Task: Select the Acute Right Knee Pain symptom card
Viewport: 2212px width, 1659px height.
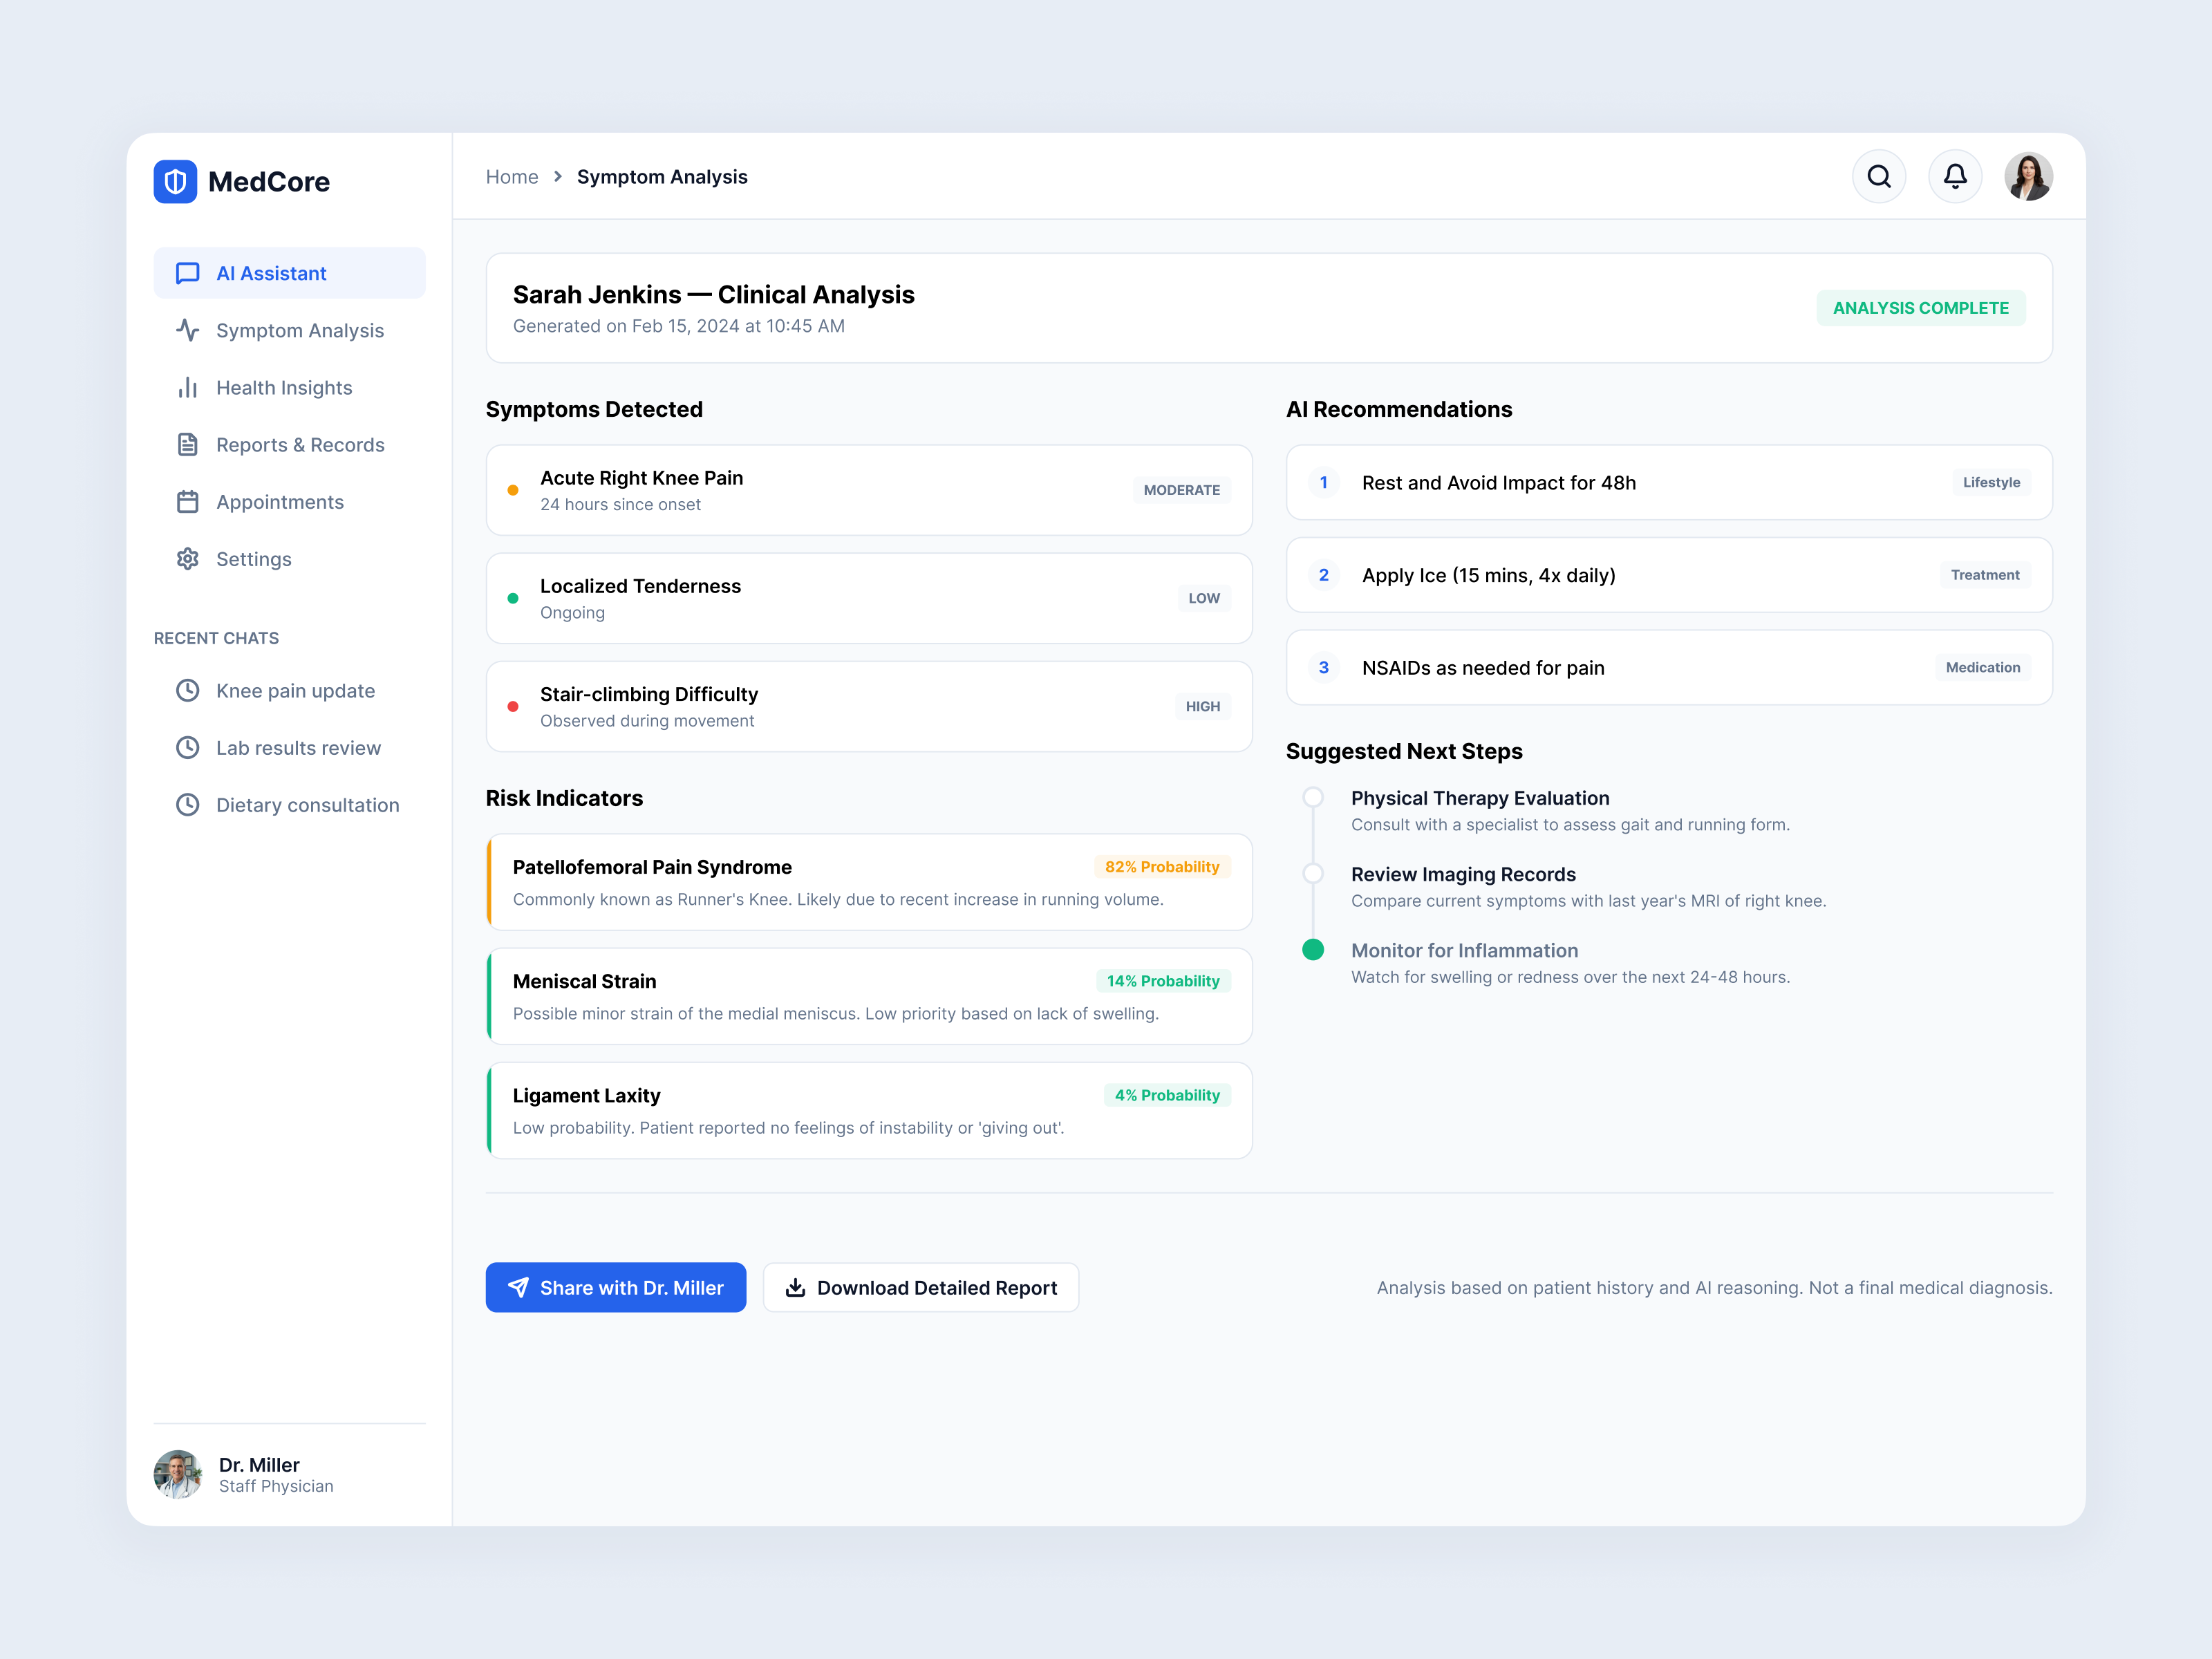Action: coord(869,490)
